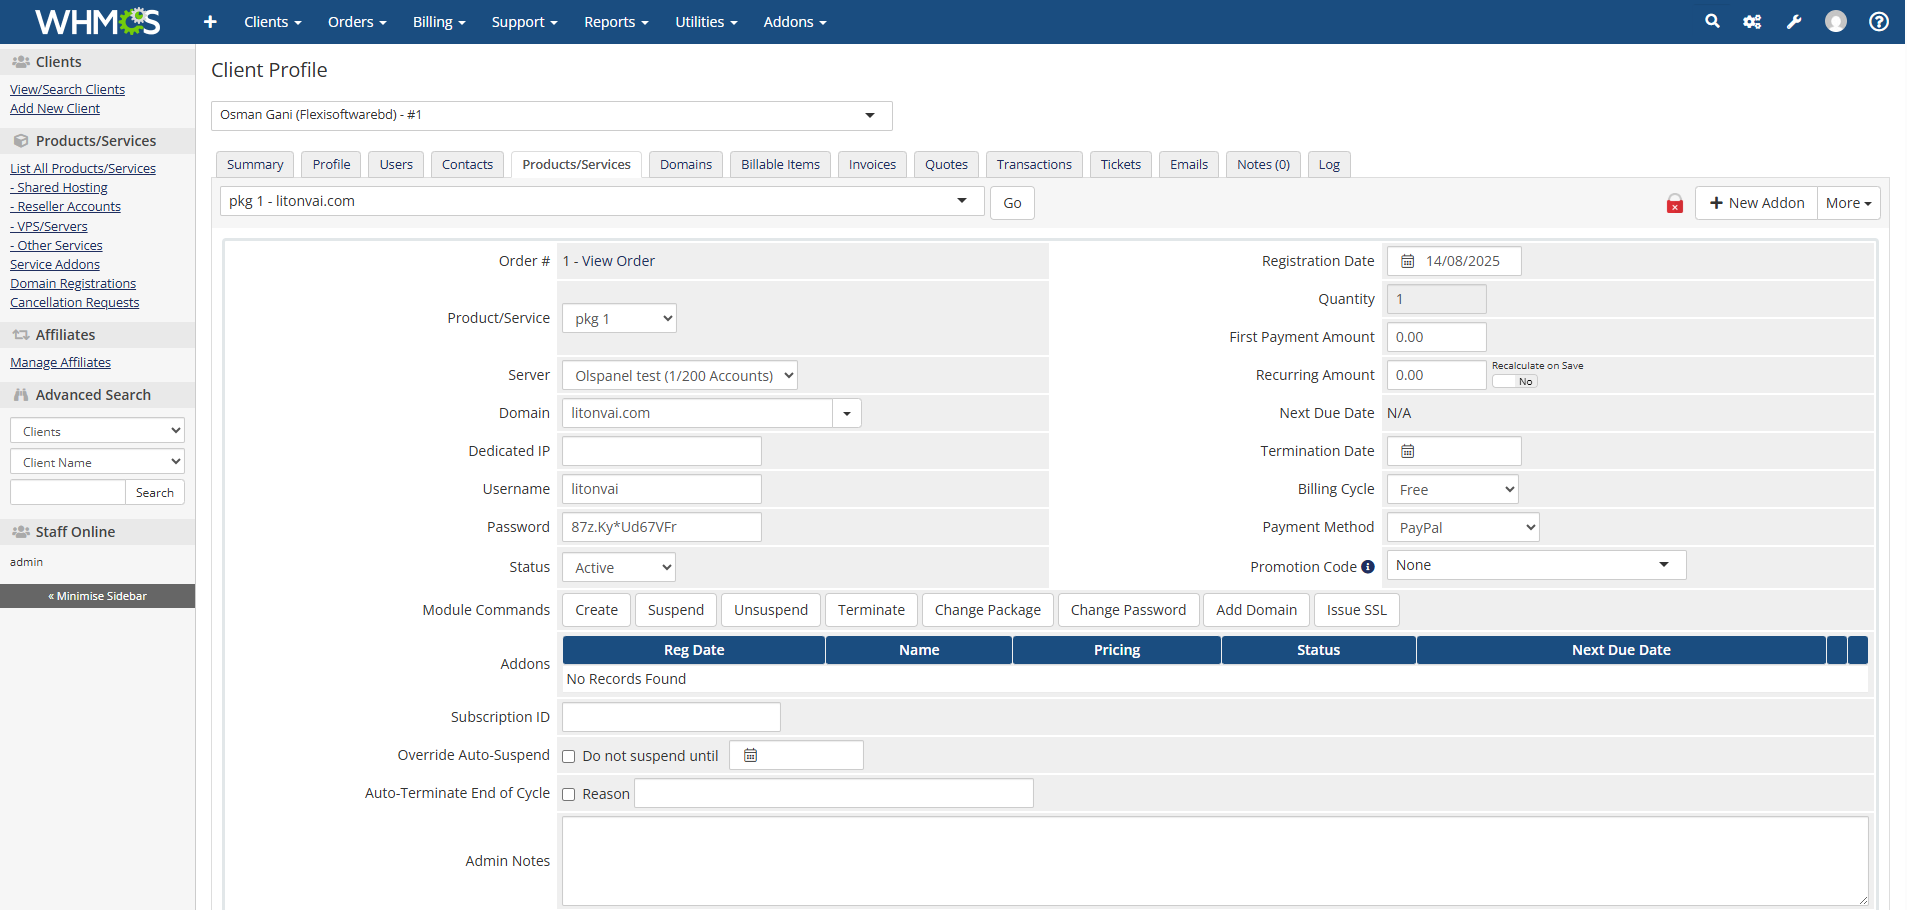The image size is (1907, 910).
Task: Open the Billing menu in top navigation
Action: 439,22
